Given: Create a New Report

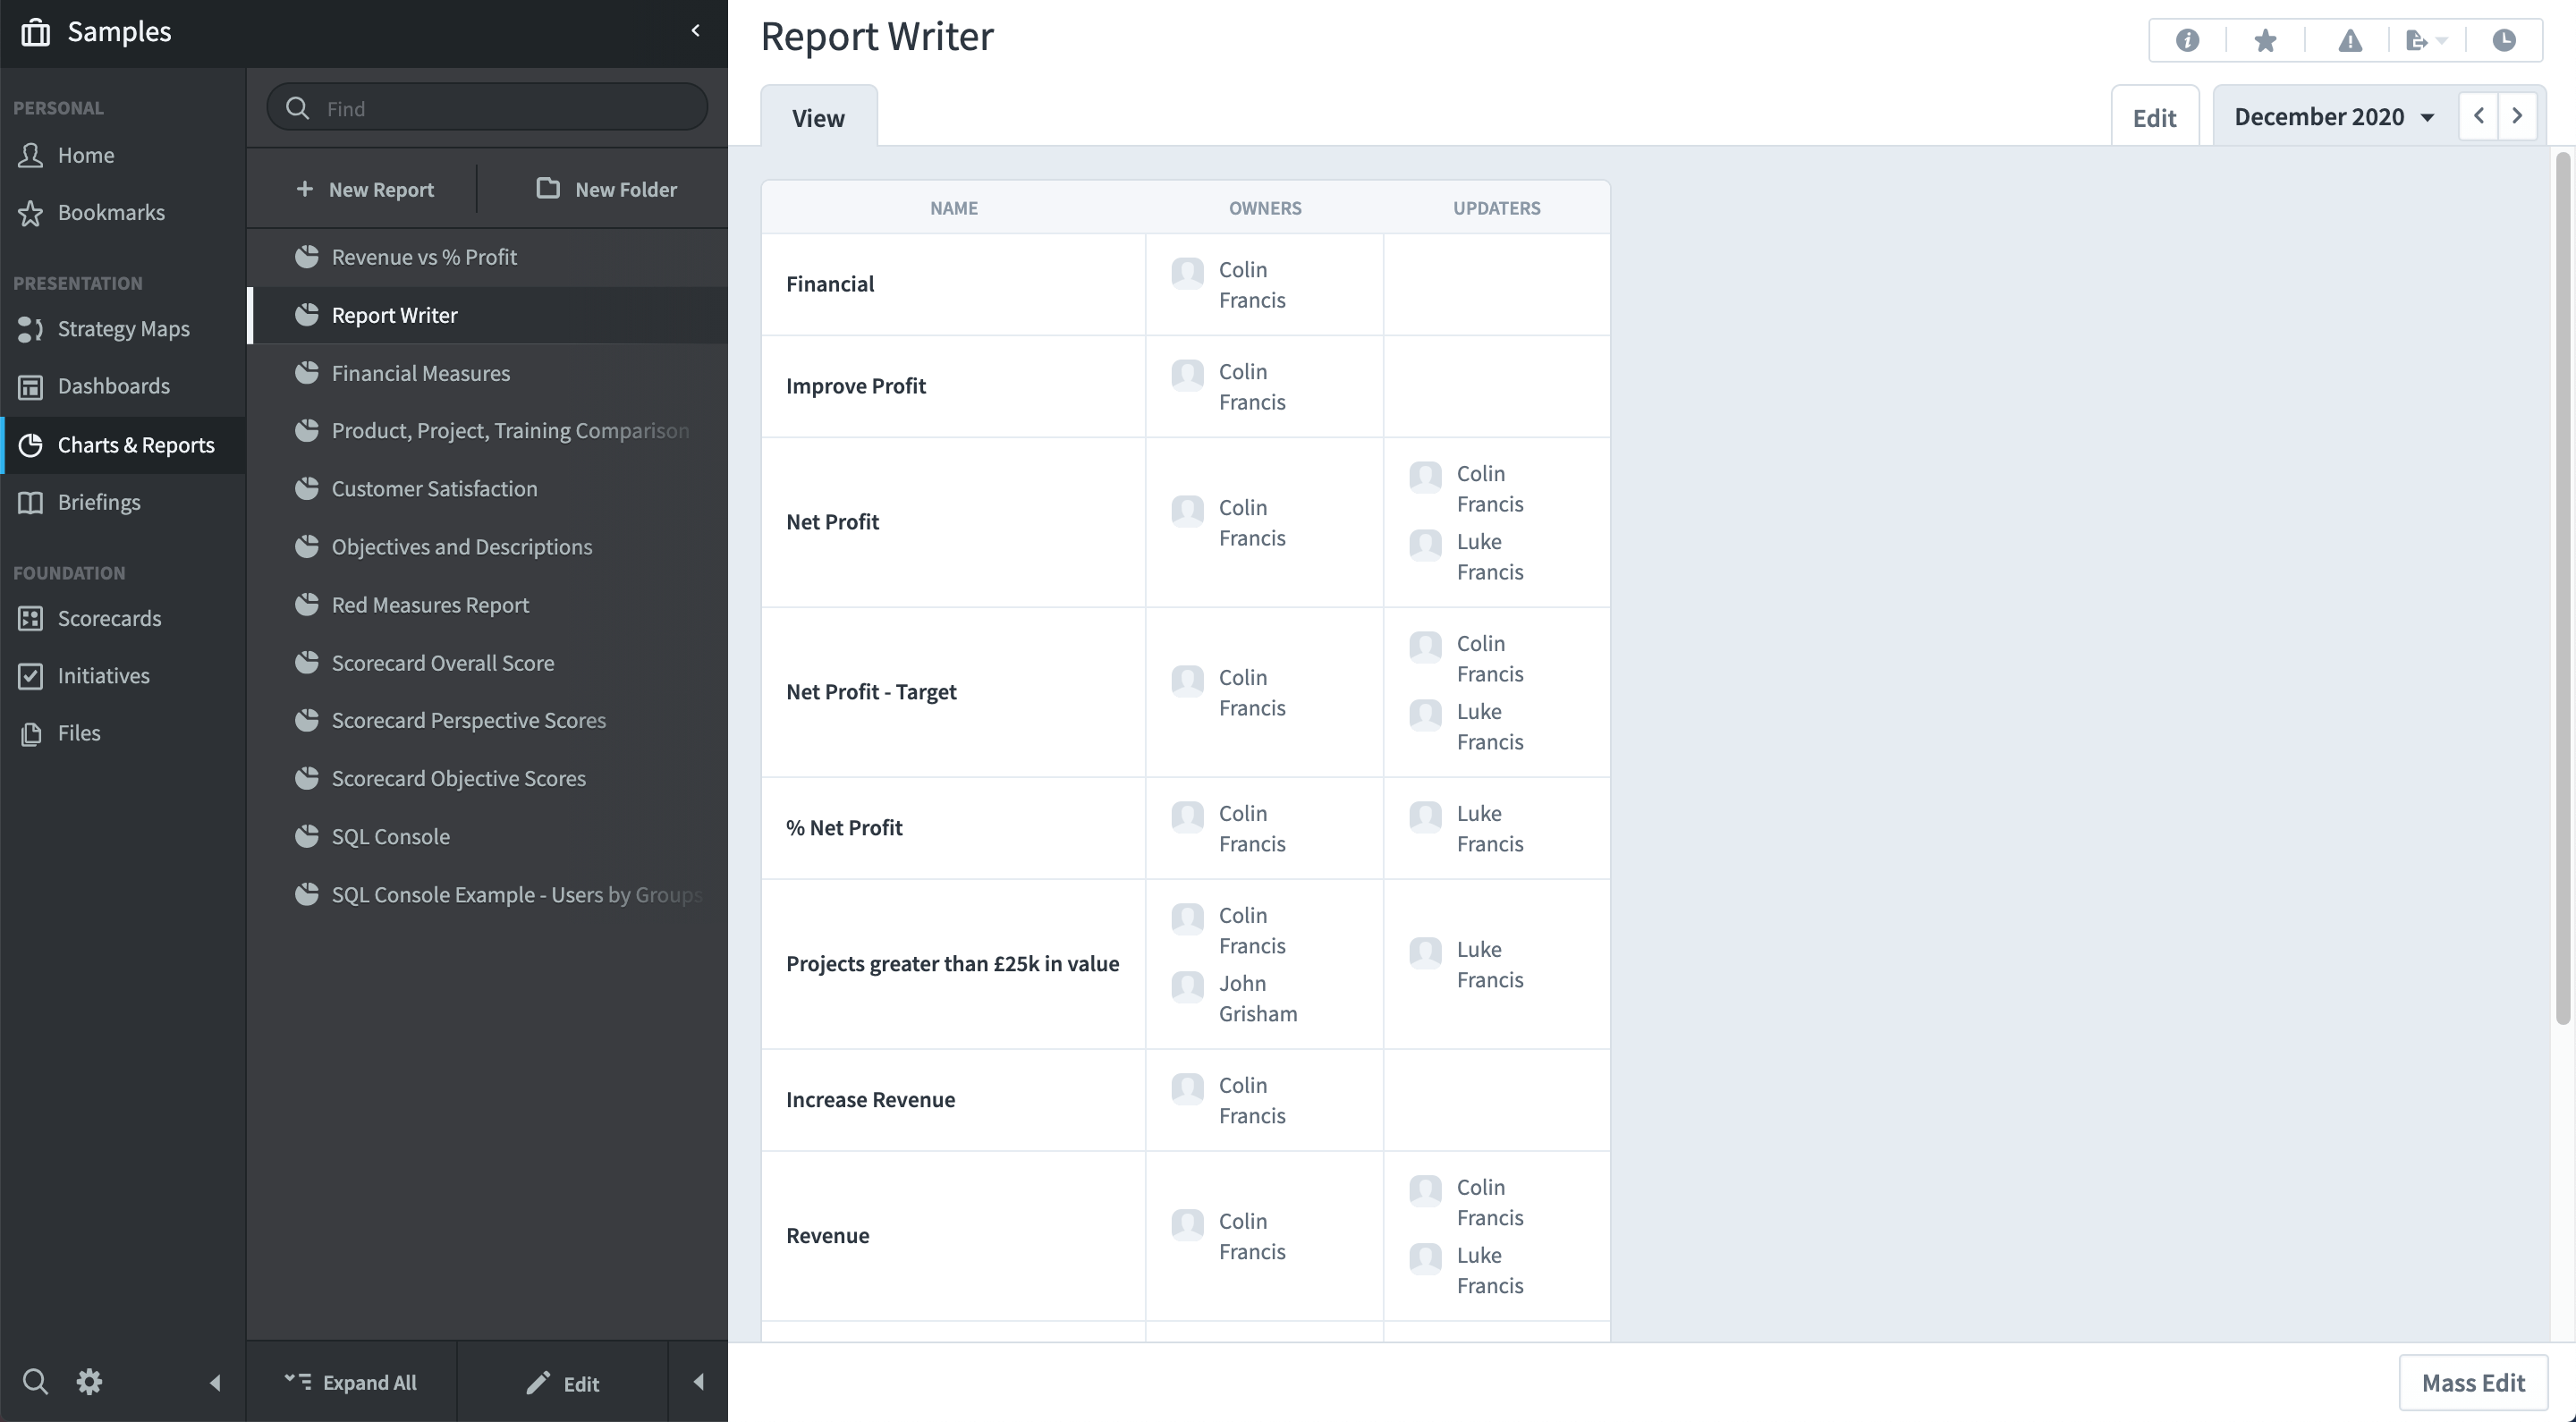Looking at the screenshot, I should point(364,189).
